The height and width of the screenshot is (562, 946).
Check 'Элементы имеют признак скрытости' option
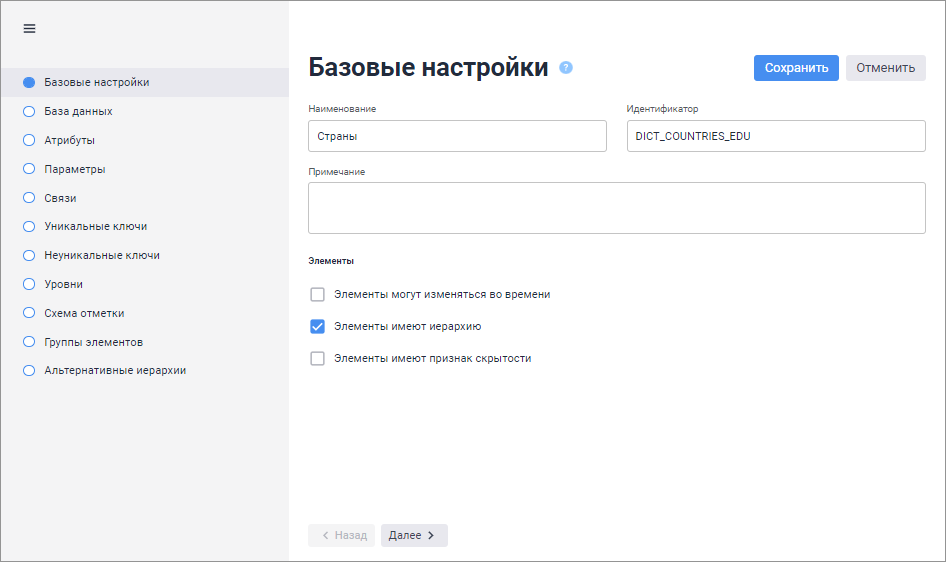tap(318, 358)
